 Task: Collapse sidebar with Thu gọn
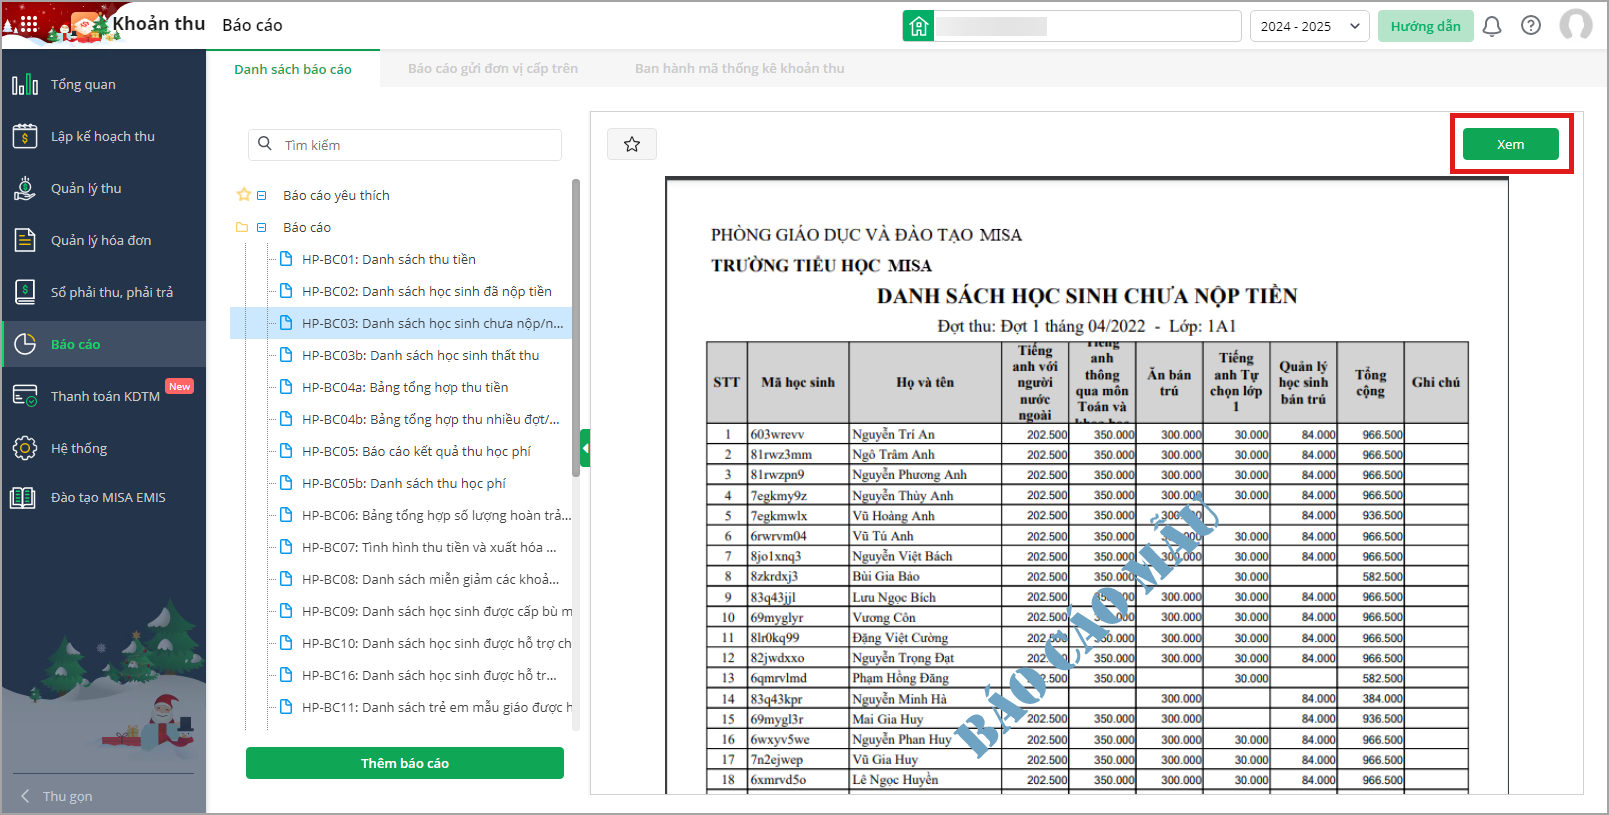click(x=56, y=796)
